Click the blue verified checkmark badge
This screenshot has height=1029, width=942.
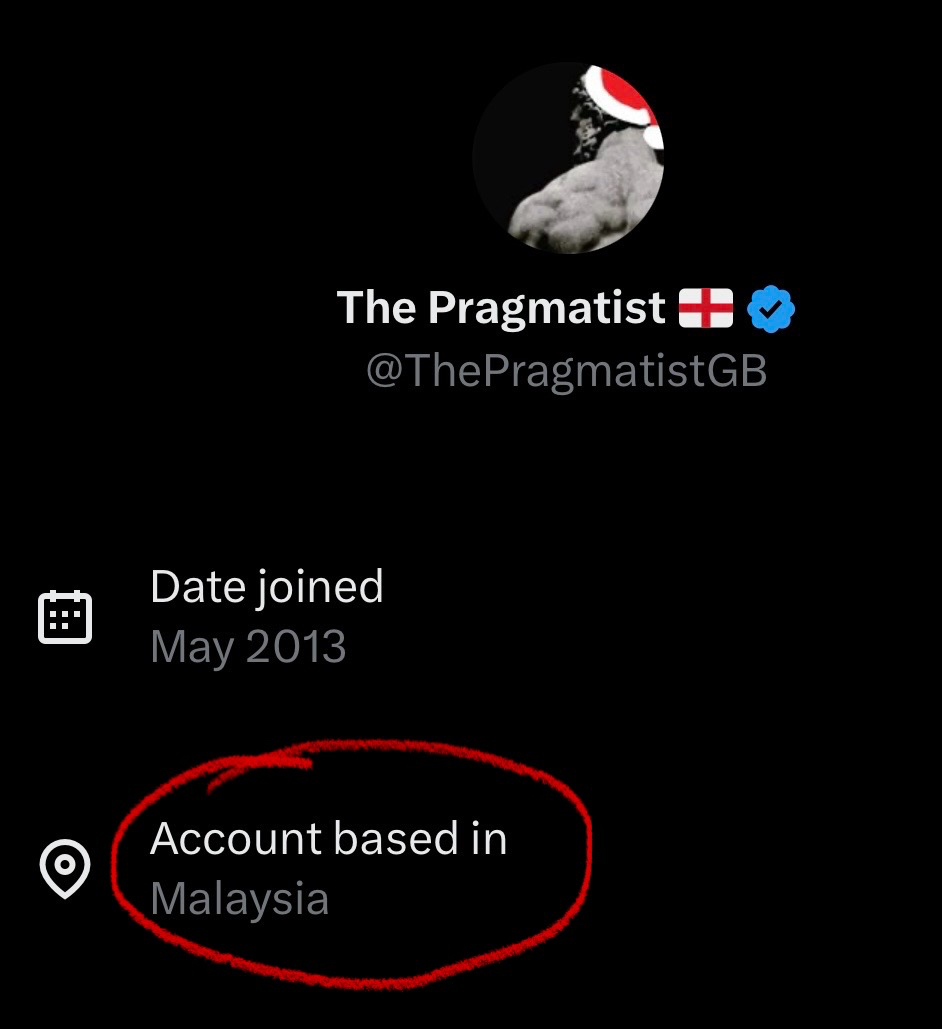point(771,308)
